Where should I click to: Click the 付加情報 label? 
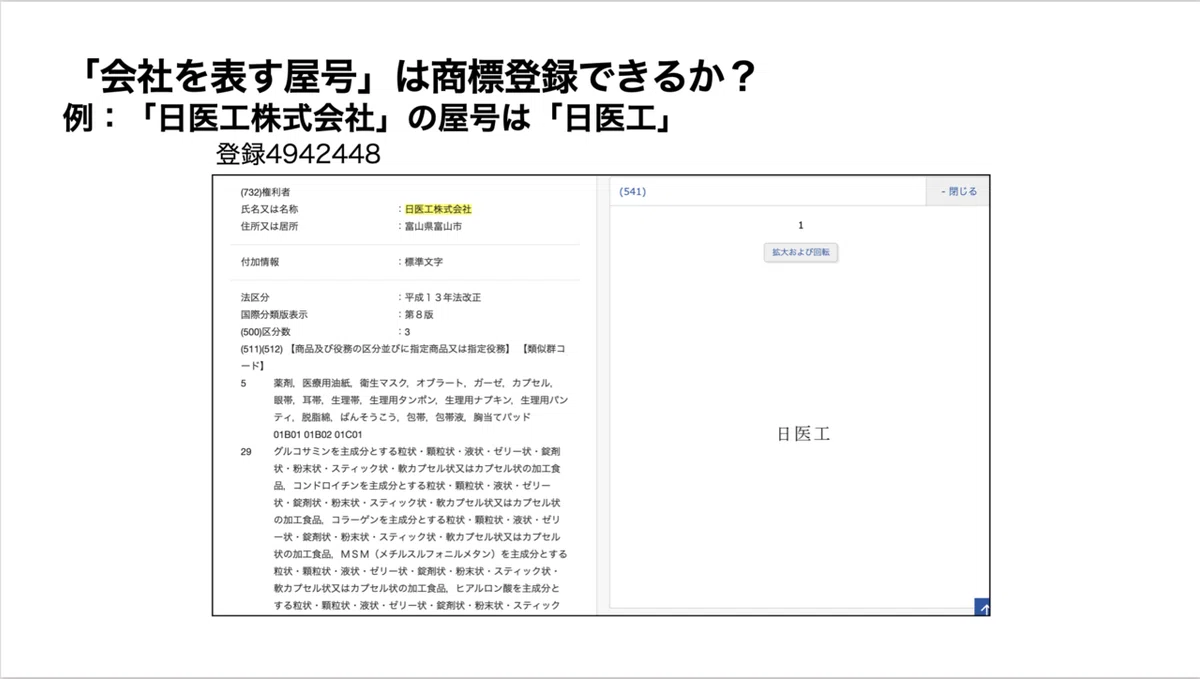pos(260,261)
